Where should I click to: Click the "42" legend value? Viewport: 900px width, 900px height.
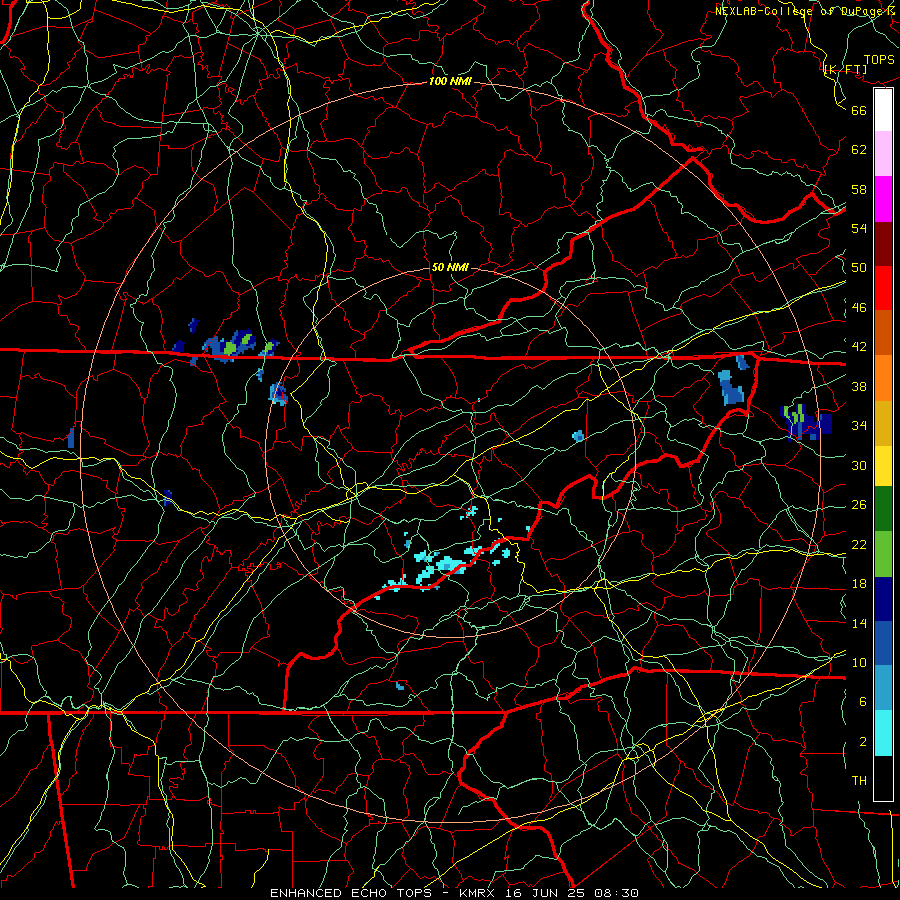(859, 347)
